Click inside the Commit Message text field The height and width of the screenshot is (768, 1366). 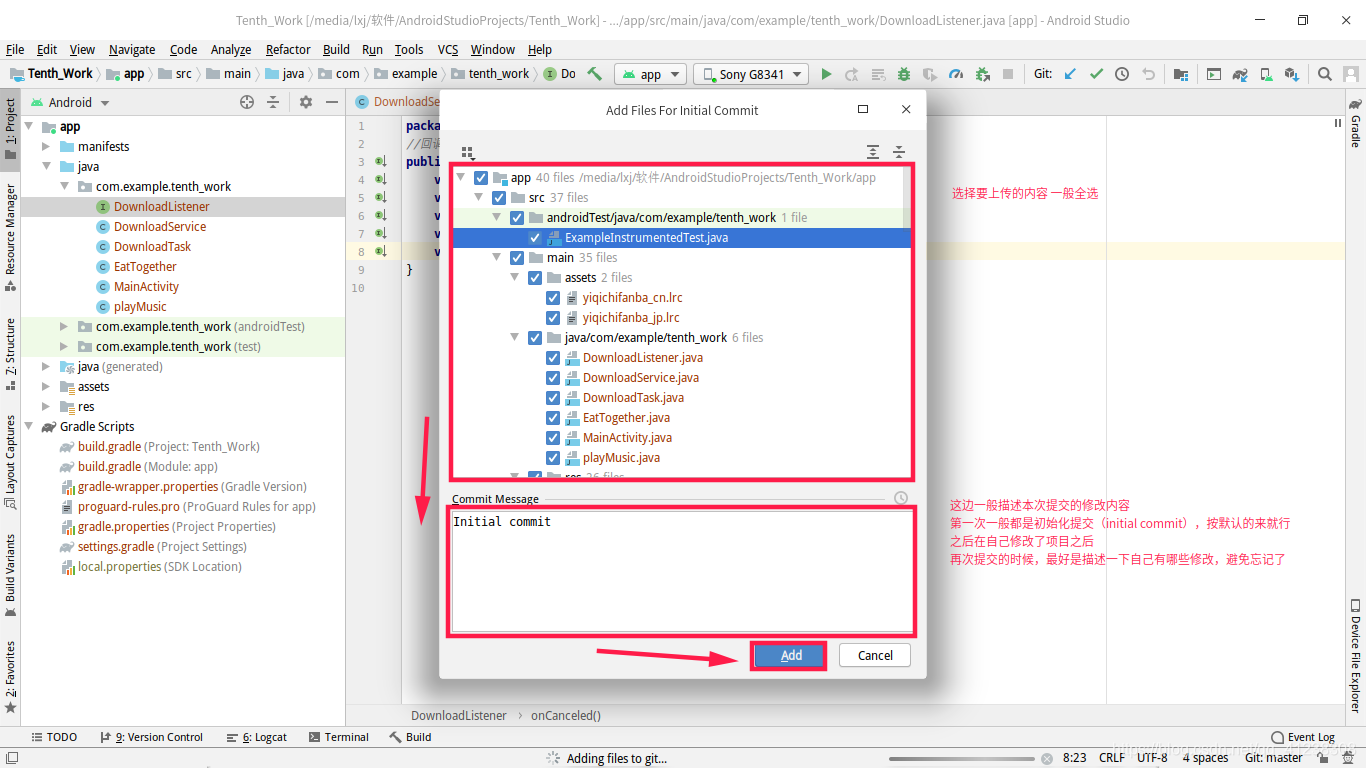(681, 571)
